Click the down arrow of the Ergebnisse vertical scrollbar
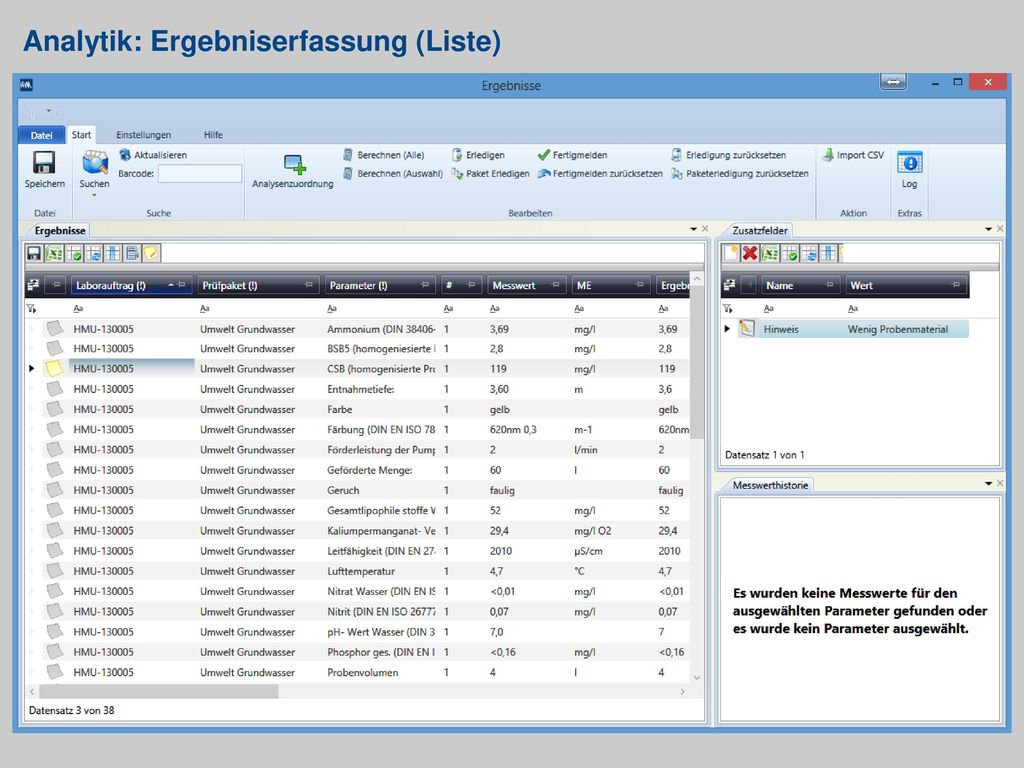Screen dimensions: 1024x768 [697, 677]
